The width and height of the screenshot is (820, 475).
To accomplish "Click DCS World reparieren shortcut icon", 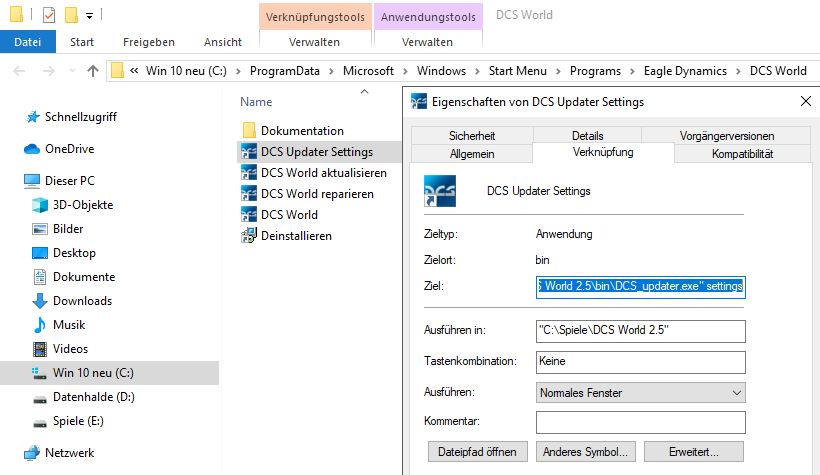I will tap(249, 194).
